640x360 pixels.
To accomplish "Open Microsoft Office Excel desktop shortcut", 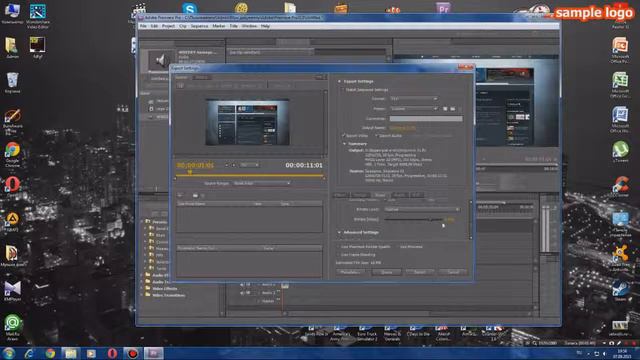I will pyautogui.click(x=620, y=85).
